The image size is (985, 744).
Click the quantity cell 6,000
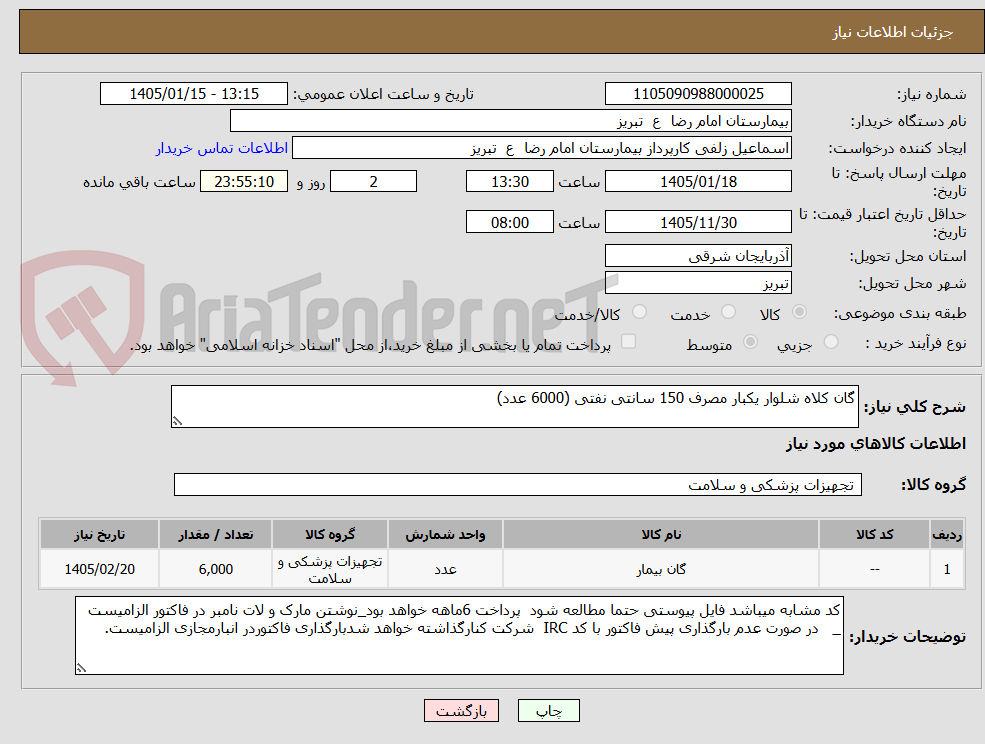click(215, 569)
